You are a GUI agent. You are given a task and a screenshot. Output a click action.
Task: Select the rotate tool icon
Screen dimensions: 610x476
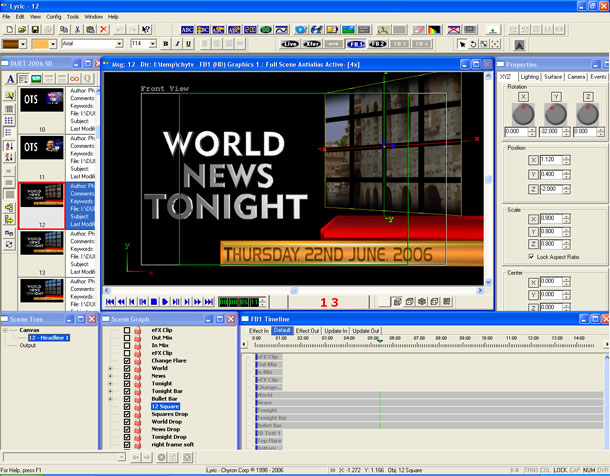(x=473, y=44)
